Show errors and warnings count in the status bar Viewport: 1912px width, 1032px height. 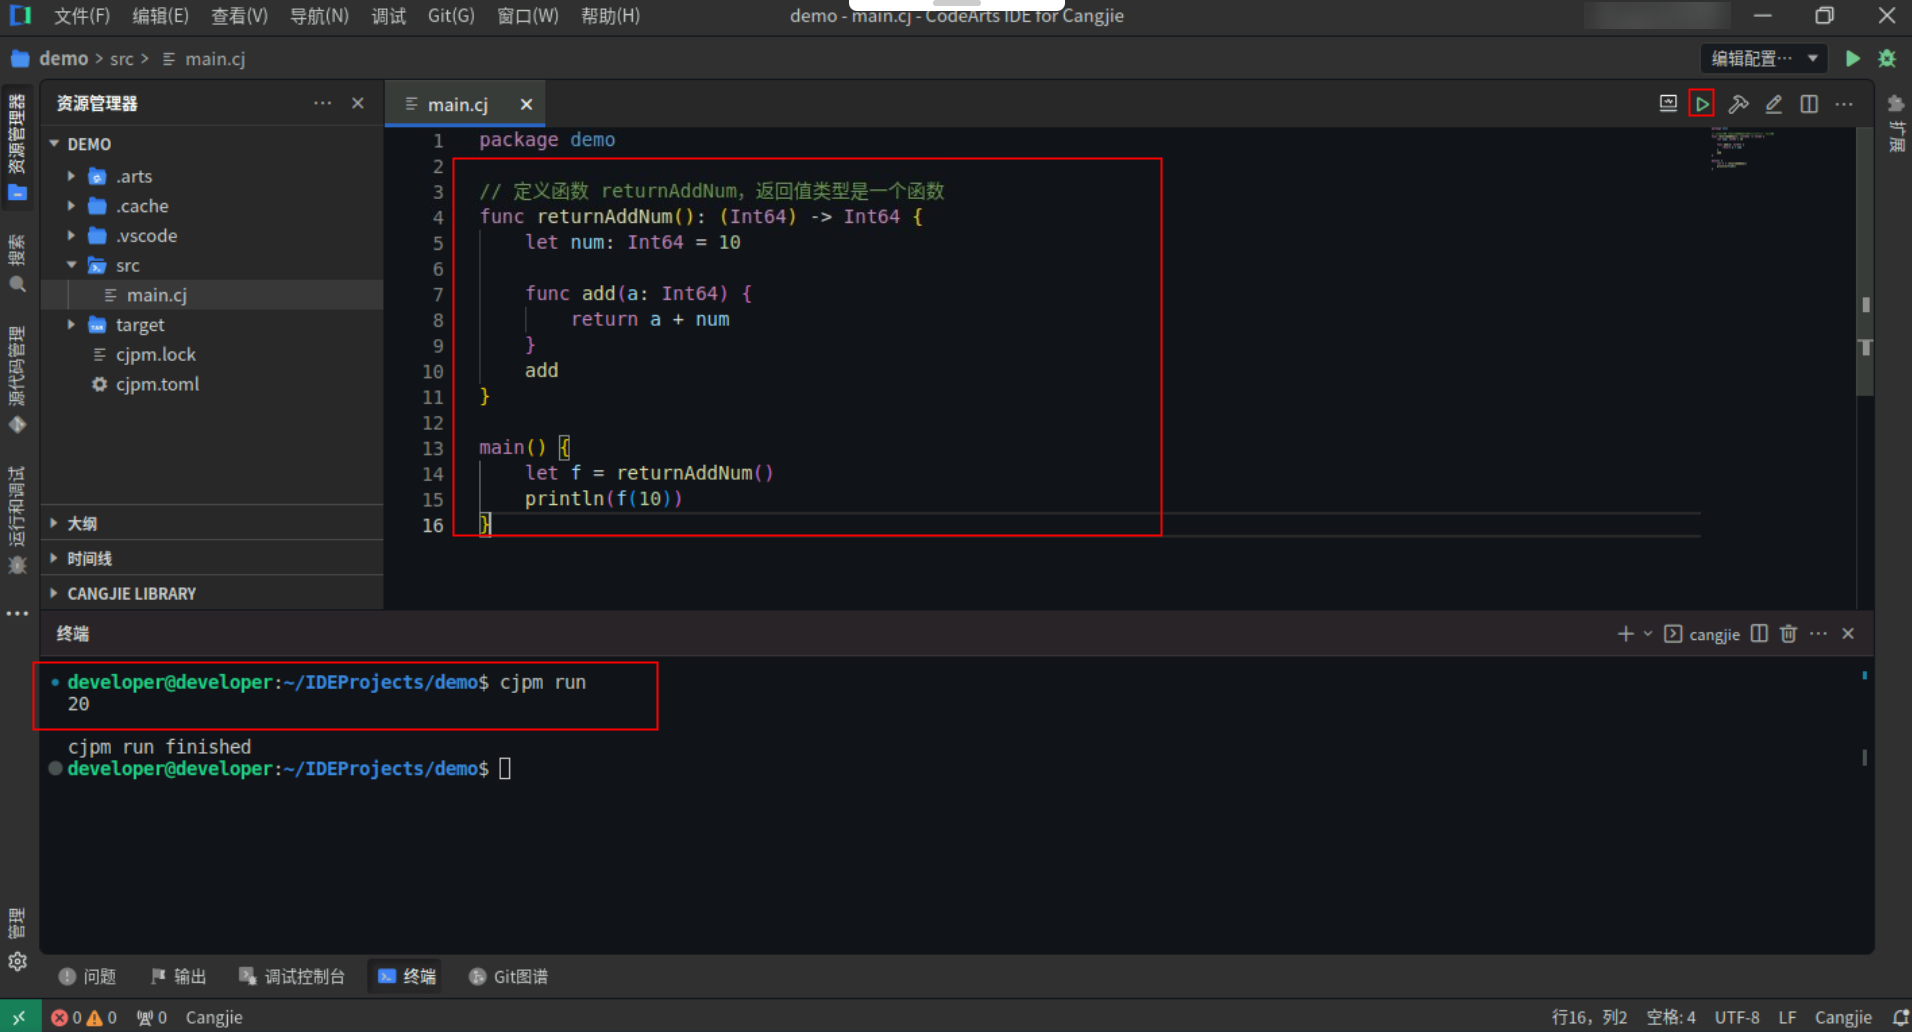(84, 1017)
